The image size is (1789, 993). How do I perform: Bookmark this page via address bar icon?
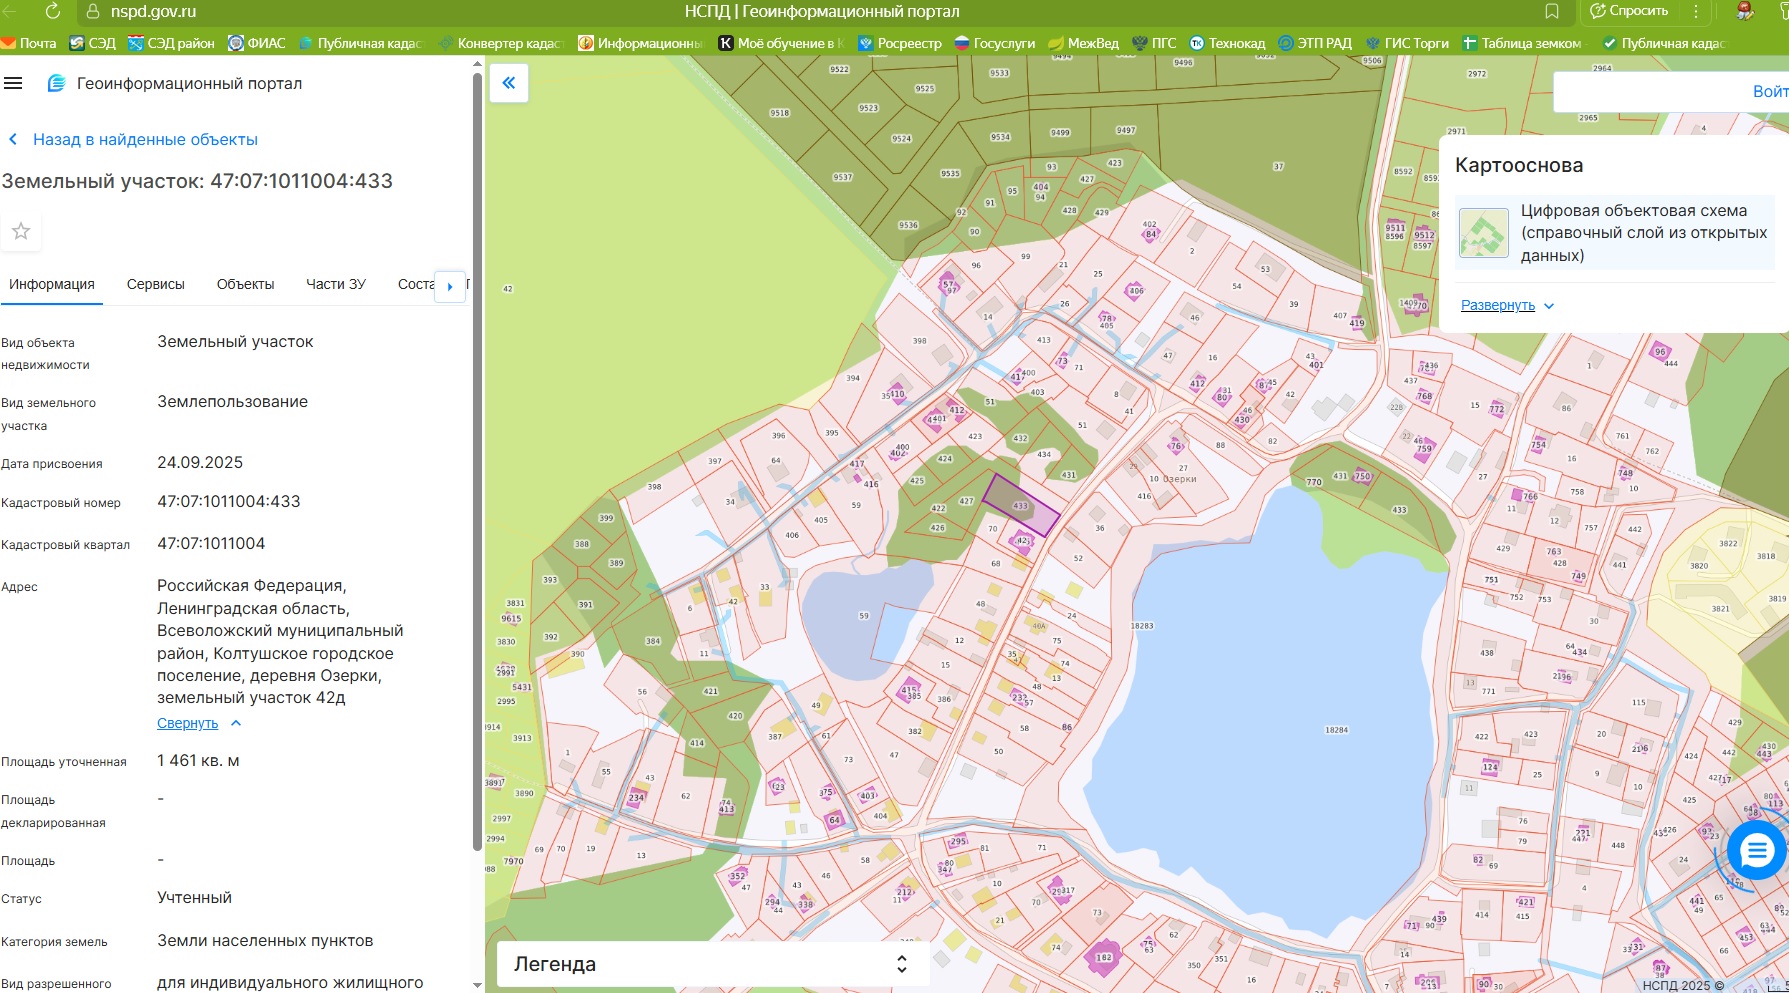[1551, 11]
